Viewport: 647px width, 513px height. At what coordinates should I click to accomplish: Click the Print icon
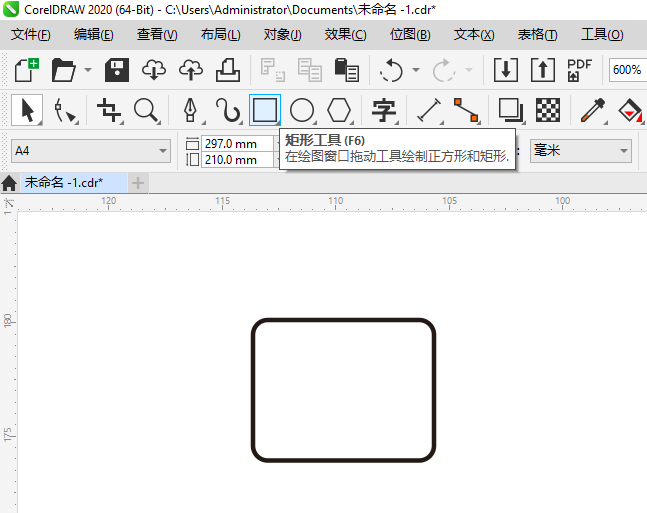pyautogui.click(x=228, y=70)
